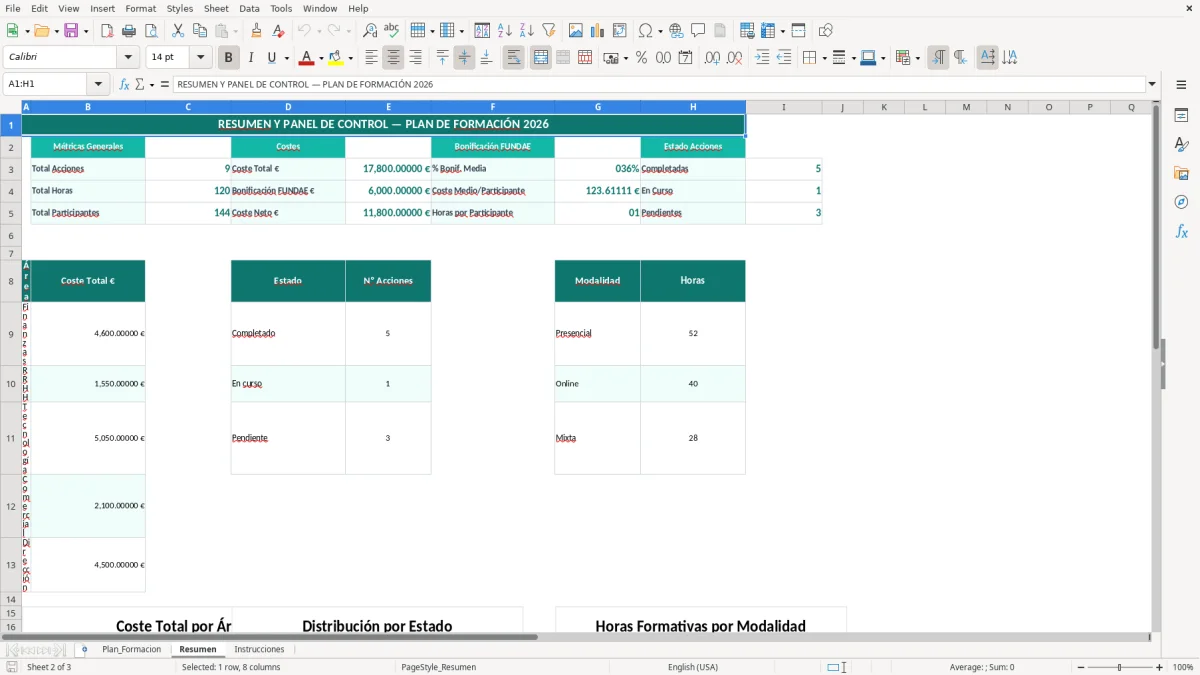Open Gallery panel in the sidebar

[1181, 173]
